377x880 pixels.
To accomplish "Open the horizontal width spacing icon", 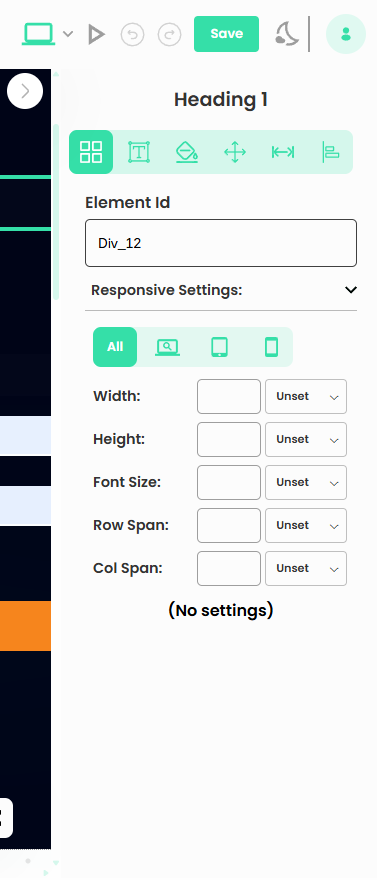I will 283,152.
